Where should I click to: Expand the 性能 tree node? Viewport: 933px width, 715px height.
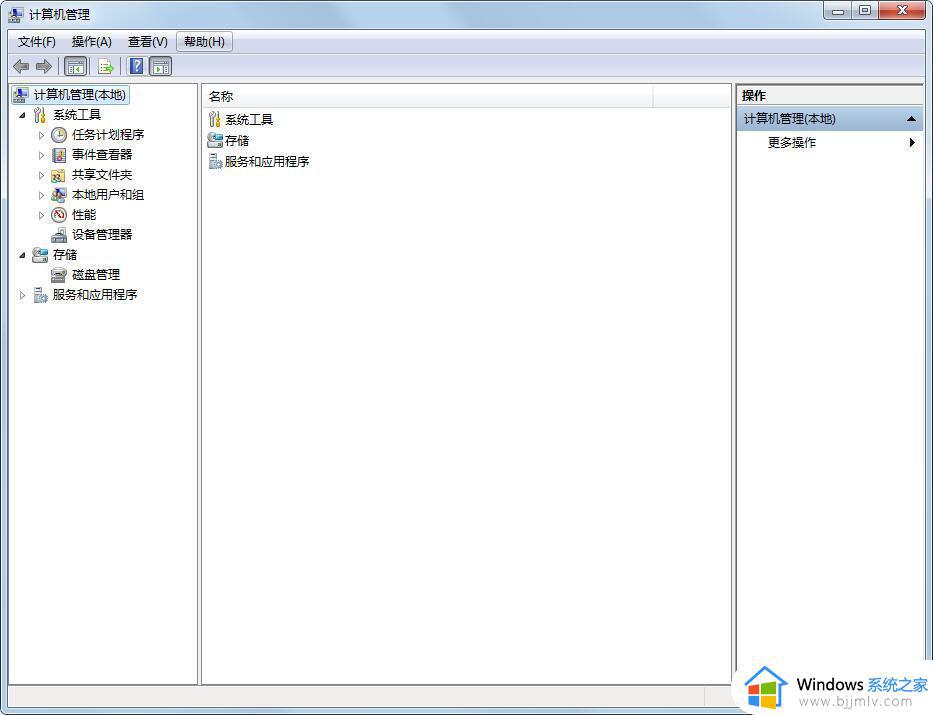[41, 215]
